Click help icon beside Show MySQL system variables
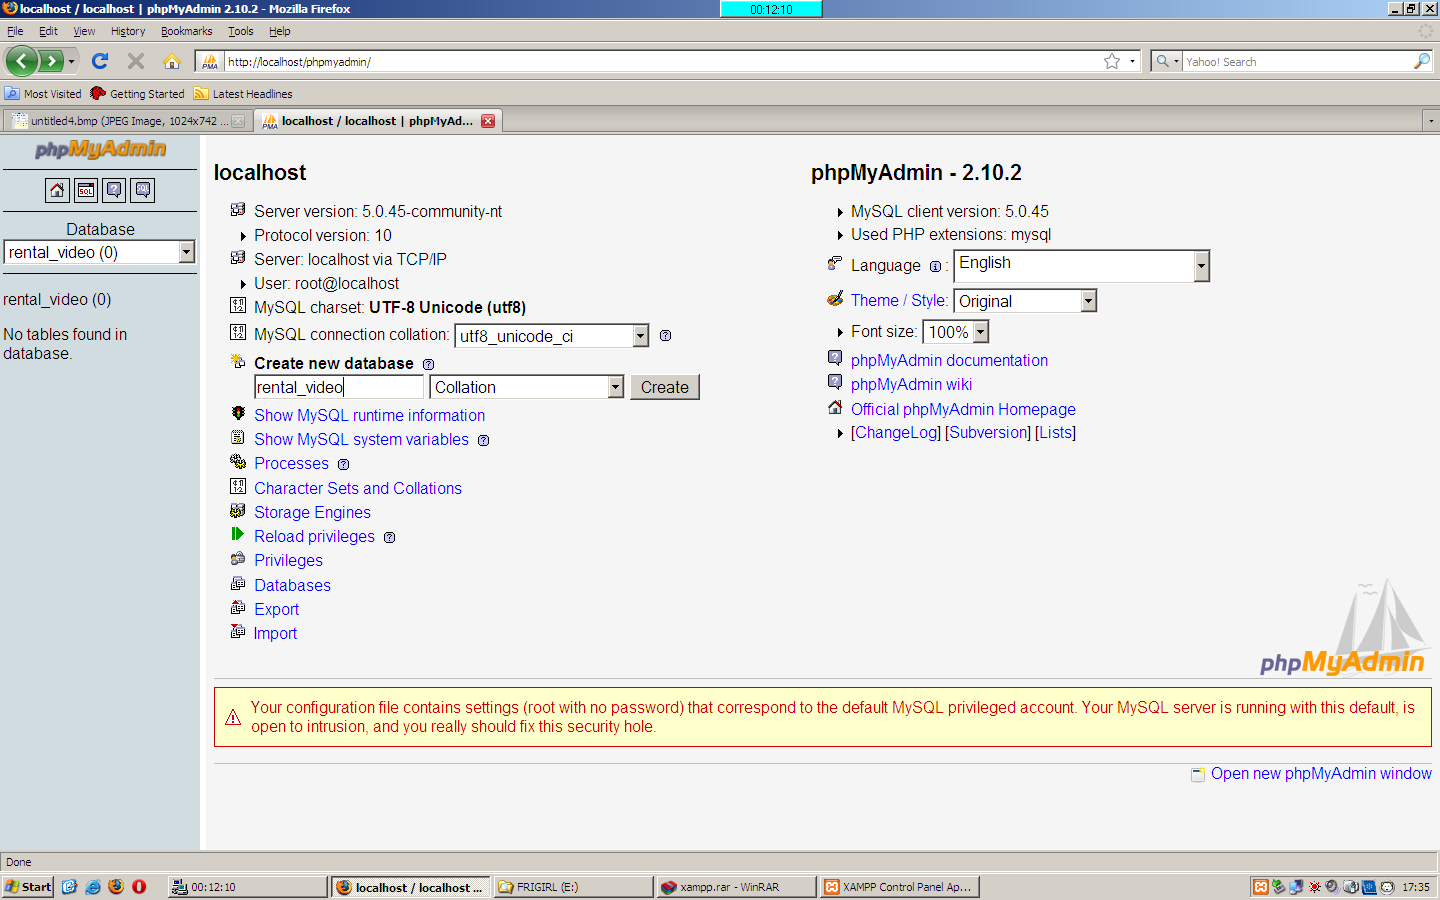Viewport: 1440px width, 900px height. (x=483, y=440)
